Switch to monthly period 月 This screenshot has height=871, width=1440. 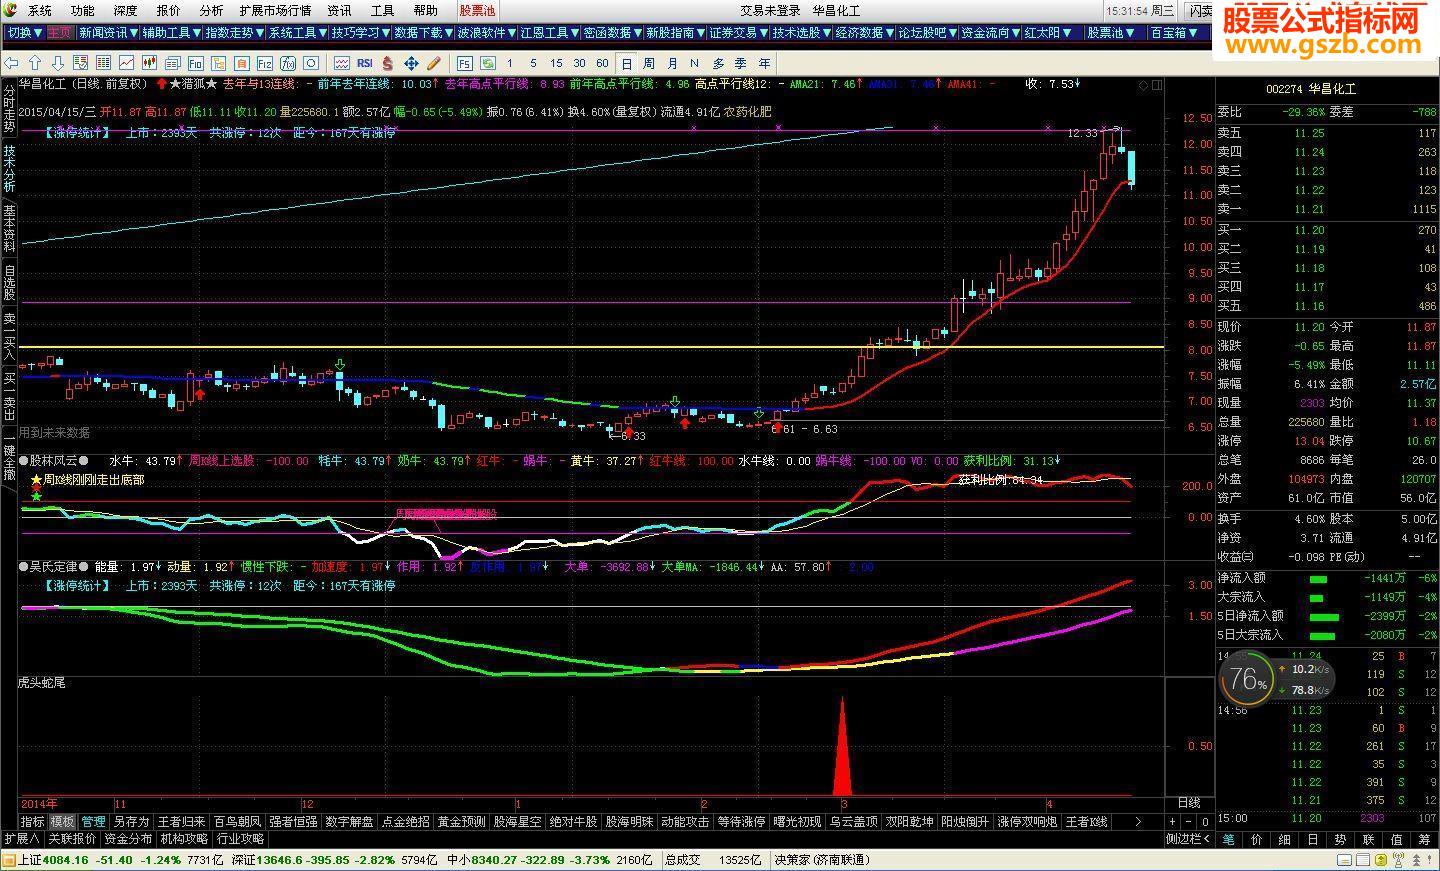(672, 63)
